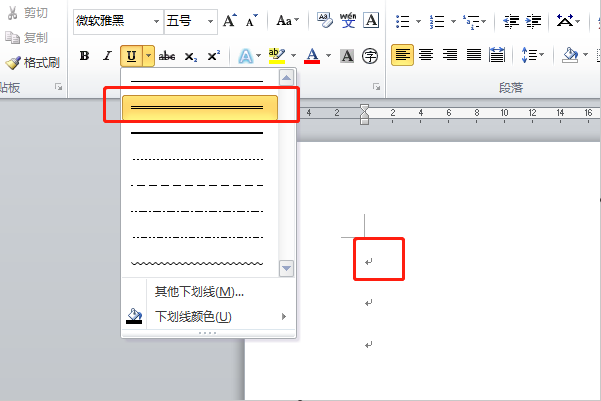Screen dimensions: 601x401
Task: Open the Text Effects dropdown arrow
Action: pos(259,56)
